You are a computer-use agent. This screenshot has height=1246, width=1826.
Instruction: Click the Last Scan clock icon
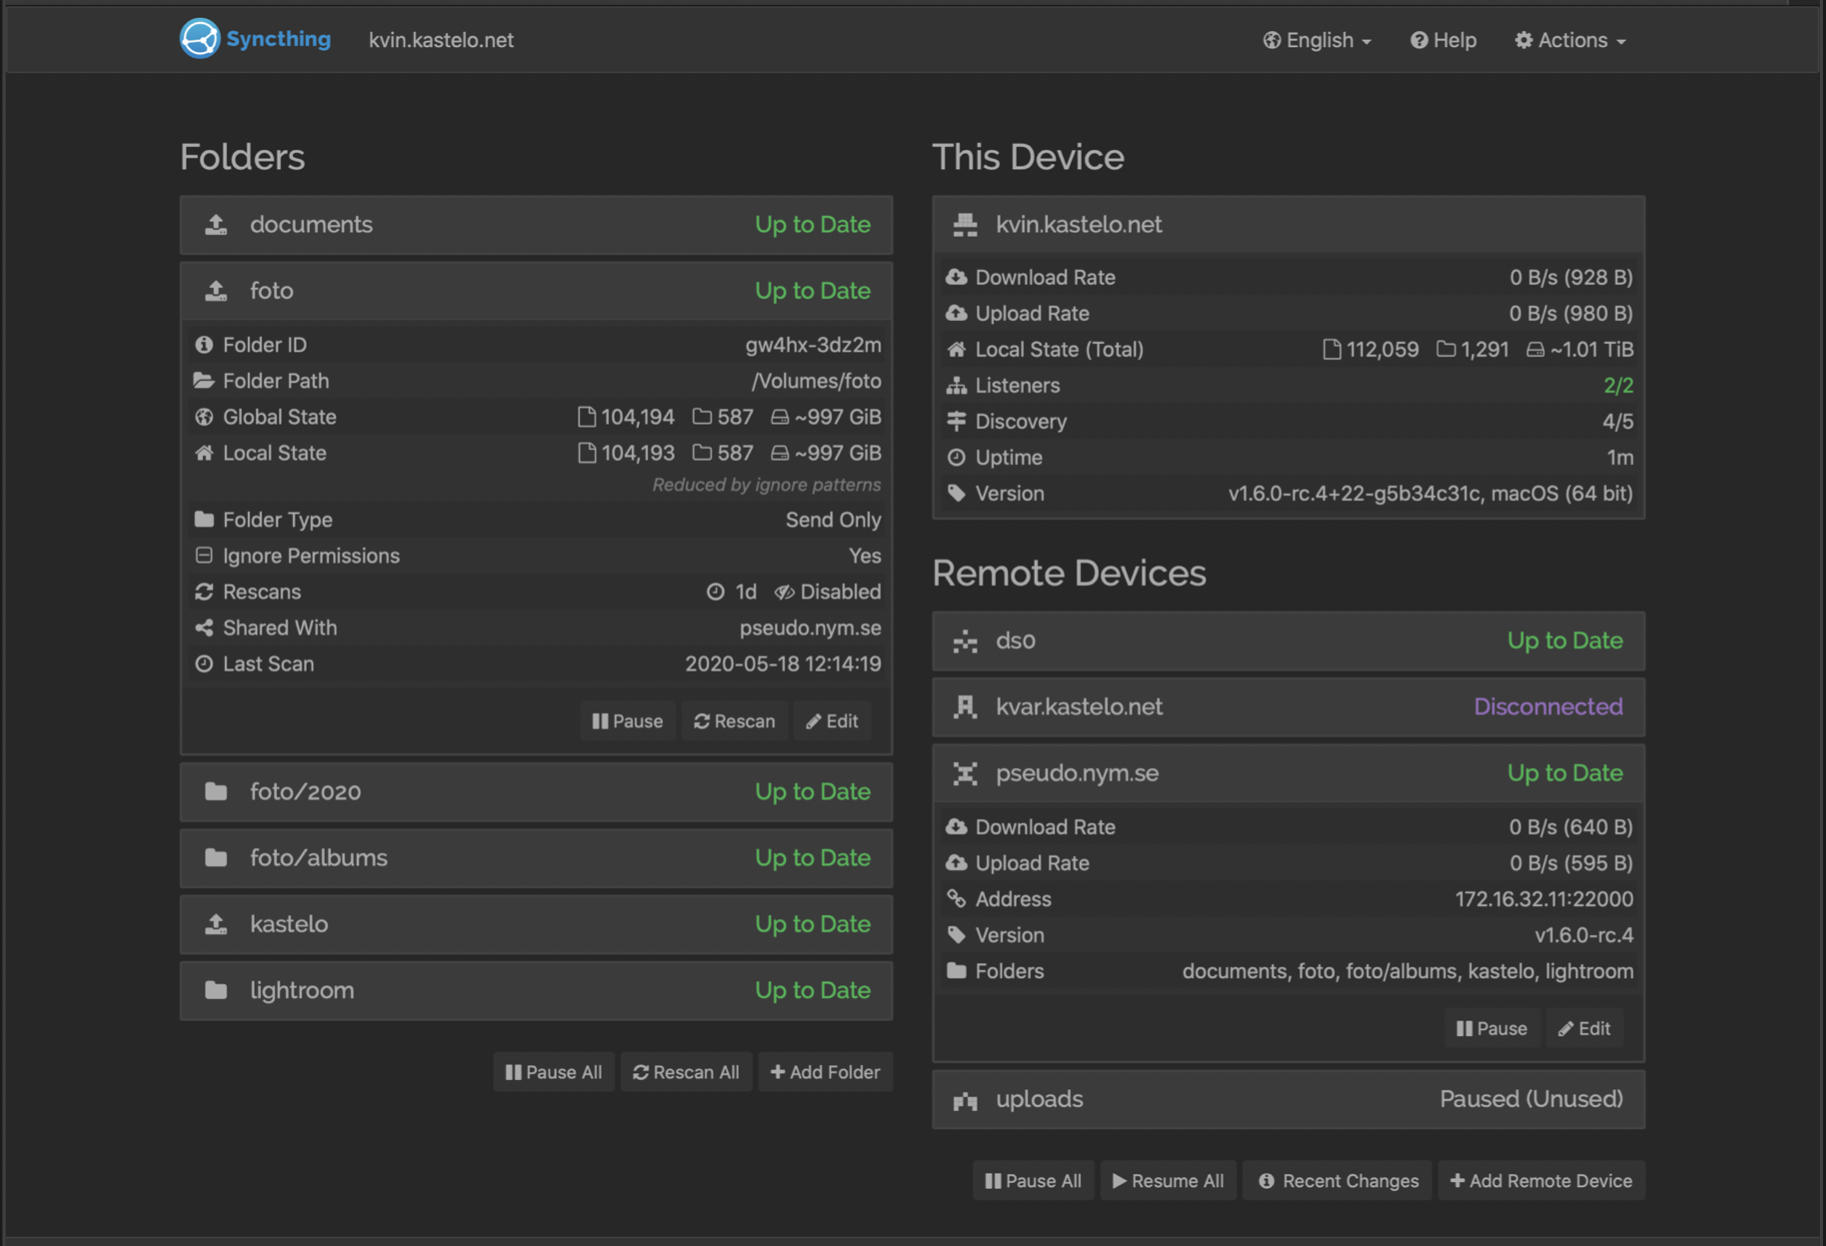(x=204, y=663)
